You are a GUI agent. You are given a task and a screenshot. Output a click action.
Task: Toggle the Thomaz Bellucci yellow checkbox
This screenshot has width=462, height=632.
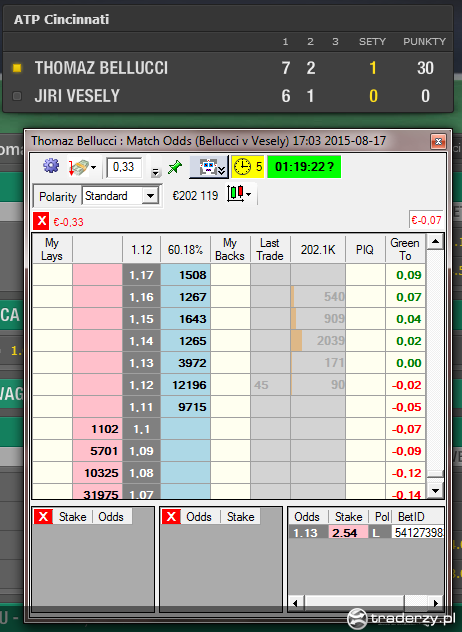point(17,68)
